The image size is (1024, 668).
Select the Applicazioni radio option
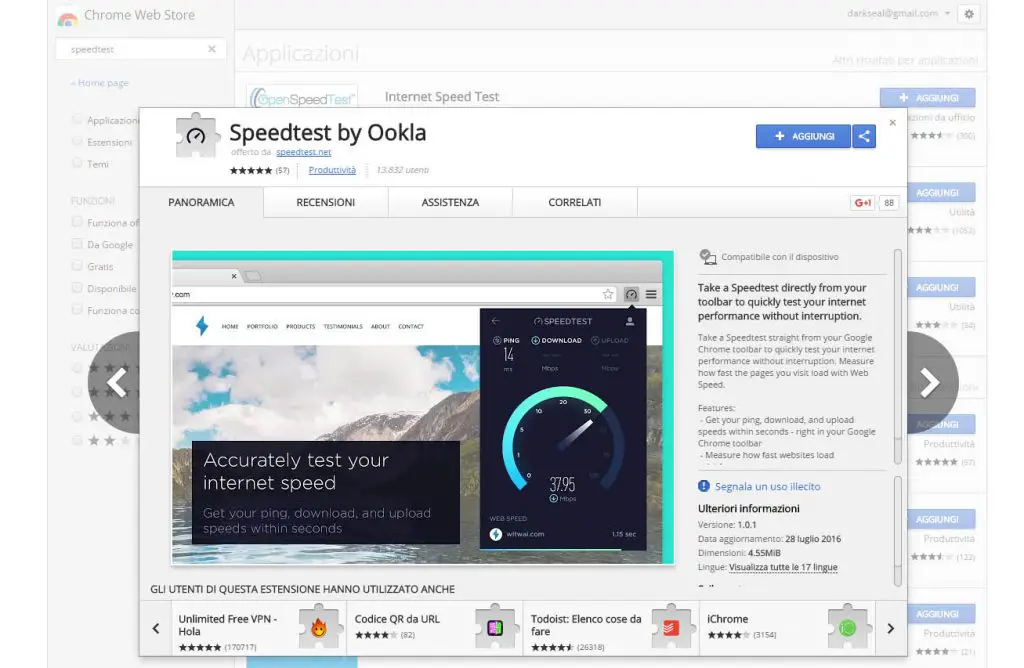77,119
